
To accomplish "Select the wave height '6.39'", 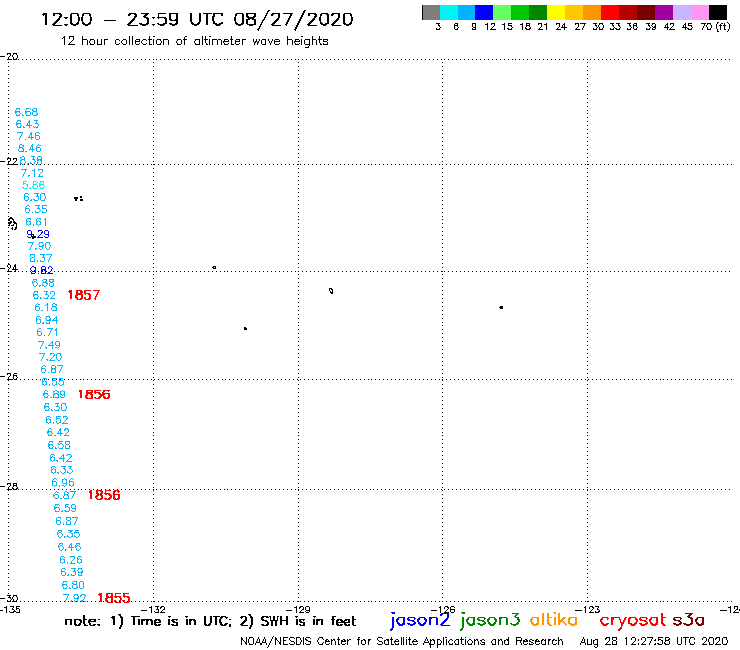I will (72, 572).
